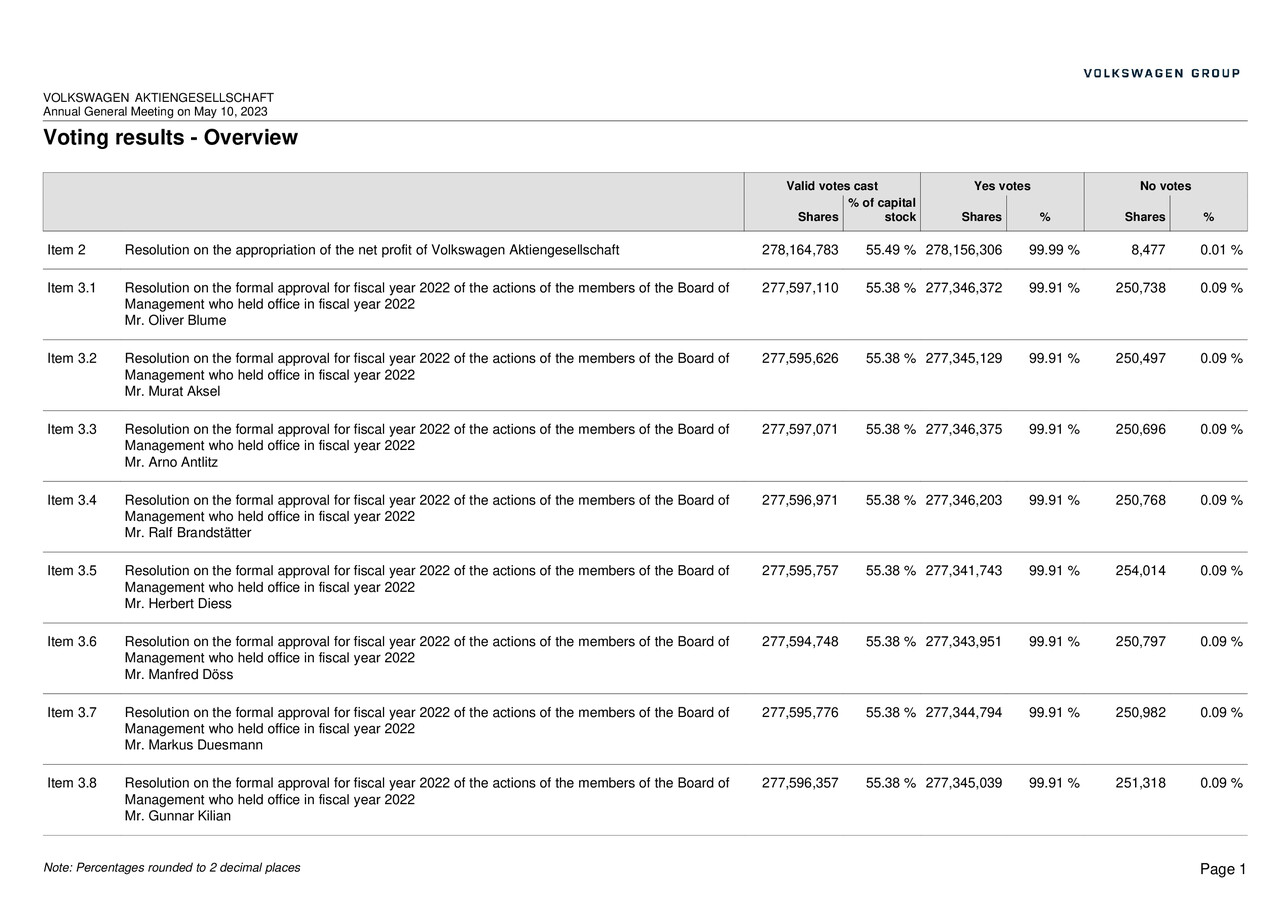Click 99.99 % in Item 2 row
This screenshot has width=1280, height=905.
click(x=1054, y=250)
